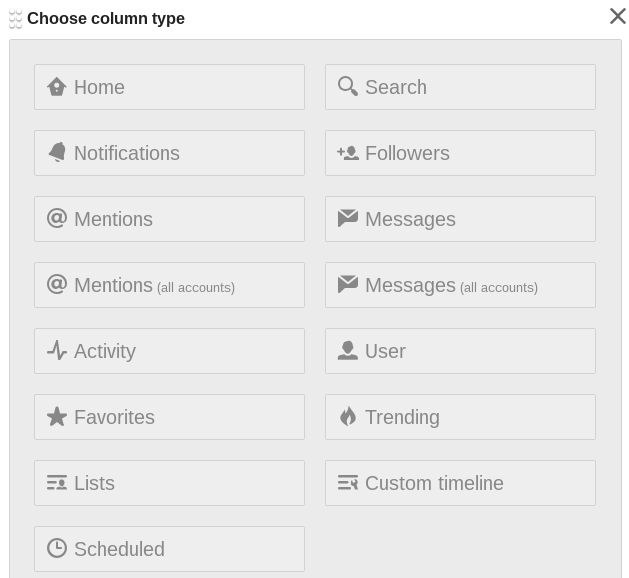Click the clock icon beside Scheduled
This screenshot has width=629, height=578.
[57, 548]
